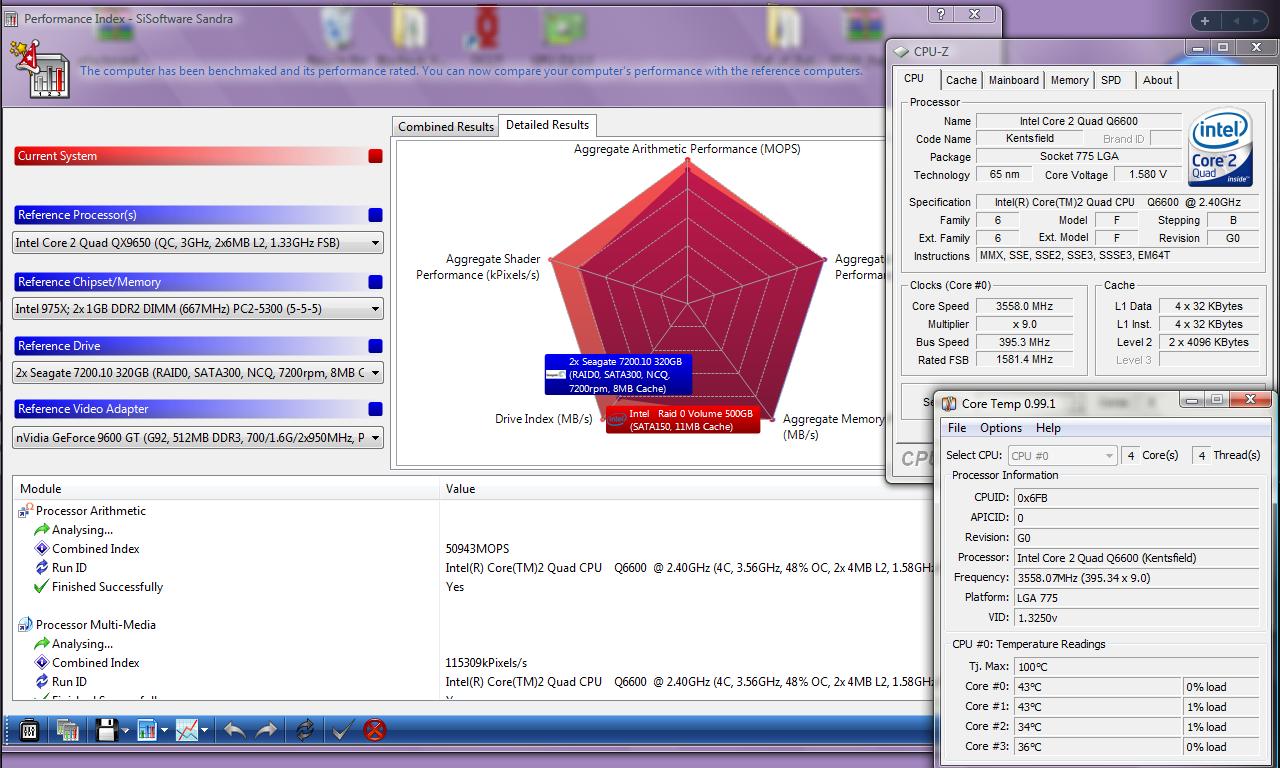Open the dropdown arrow next to the line graph icon
This screenshot has width=1280, height=768.
click(204, 731)
